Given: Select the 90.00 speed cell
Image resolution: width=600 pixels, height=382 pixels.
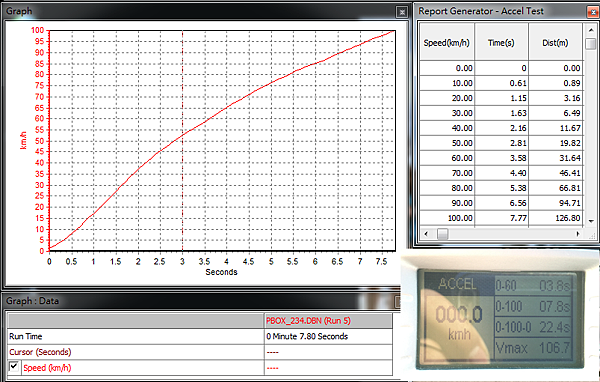Looking at the screenshot, I should point(447,203).
